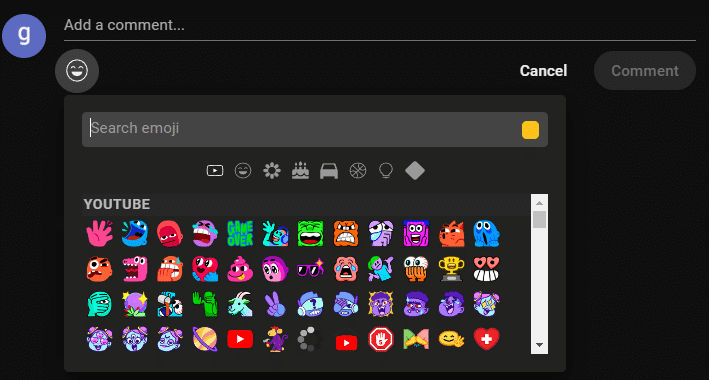Insert the orange face with mustache emoji
Image resolution: width=709 pixels, height=380 pixels.
click(x=99, y=269)
